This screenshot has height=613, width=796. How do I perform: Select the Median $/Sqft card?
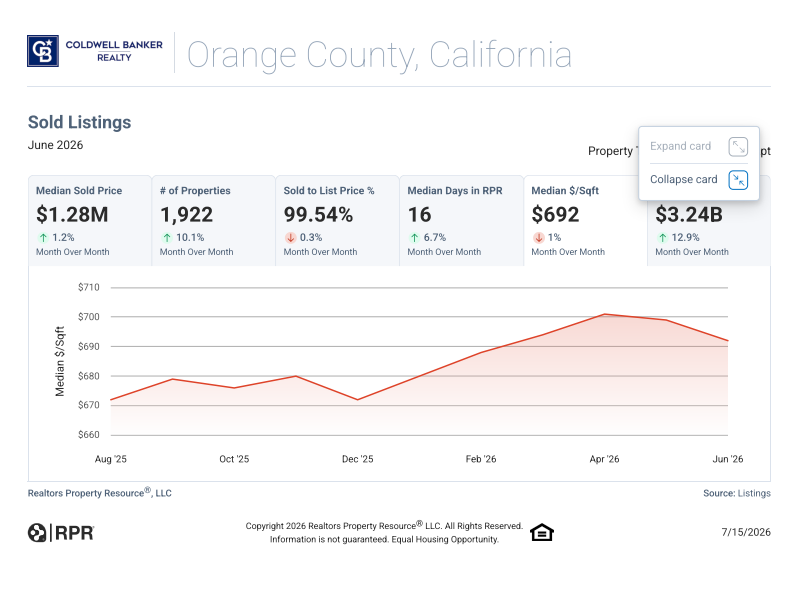click(x=585, y=221)
